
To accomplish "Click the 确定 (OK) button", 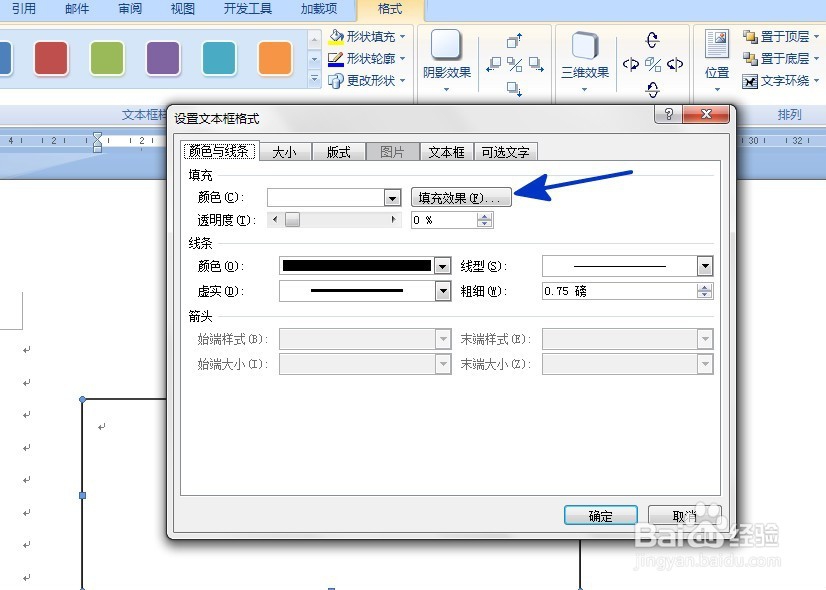I will point(600,514).
